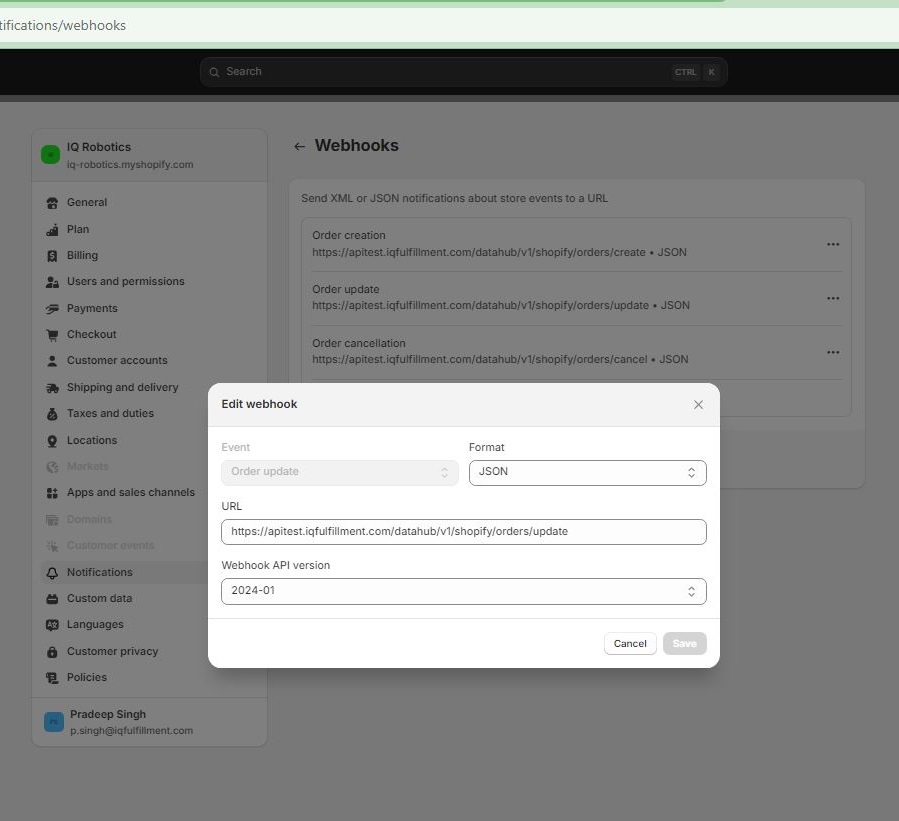Viewport: 899px width, 821px height.
Task: Click the Languages translation icon
Action: pyautogui.click(x=52, y=624)
